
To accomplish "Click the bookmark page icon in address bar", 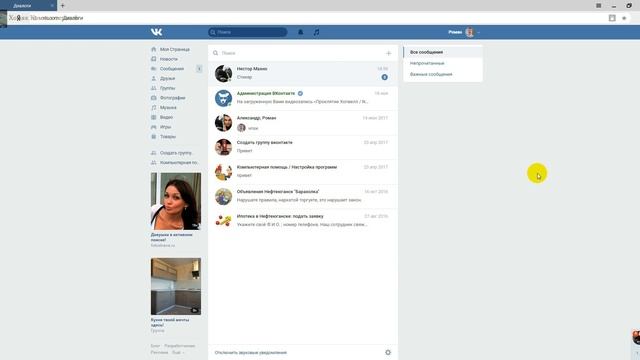I will pyautogui.click(x=612, y=18).
